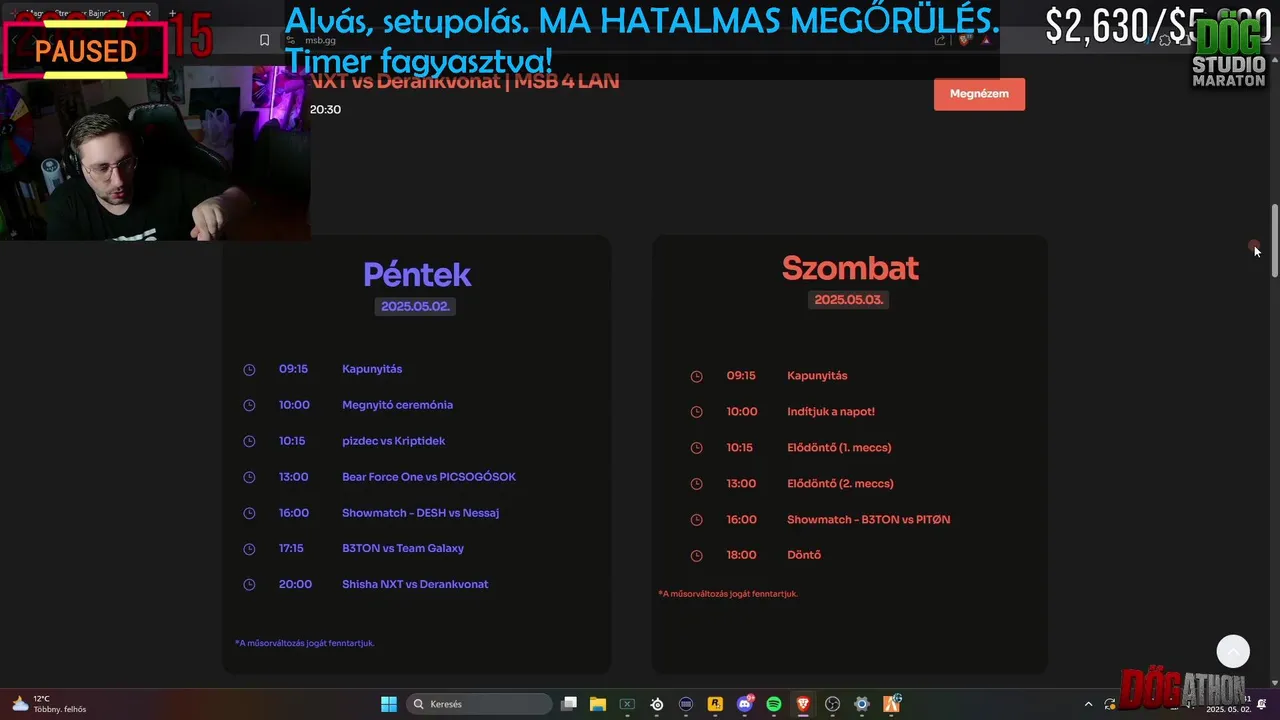Open File Explorer from the taskbar
This screenshot has height=720, width=1280.
(598, 704)
